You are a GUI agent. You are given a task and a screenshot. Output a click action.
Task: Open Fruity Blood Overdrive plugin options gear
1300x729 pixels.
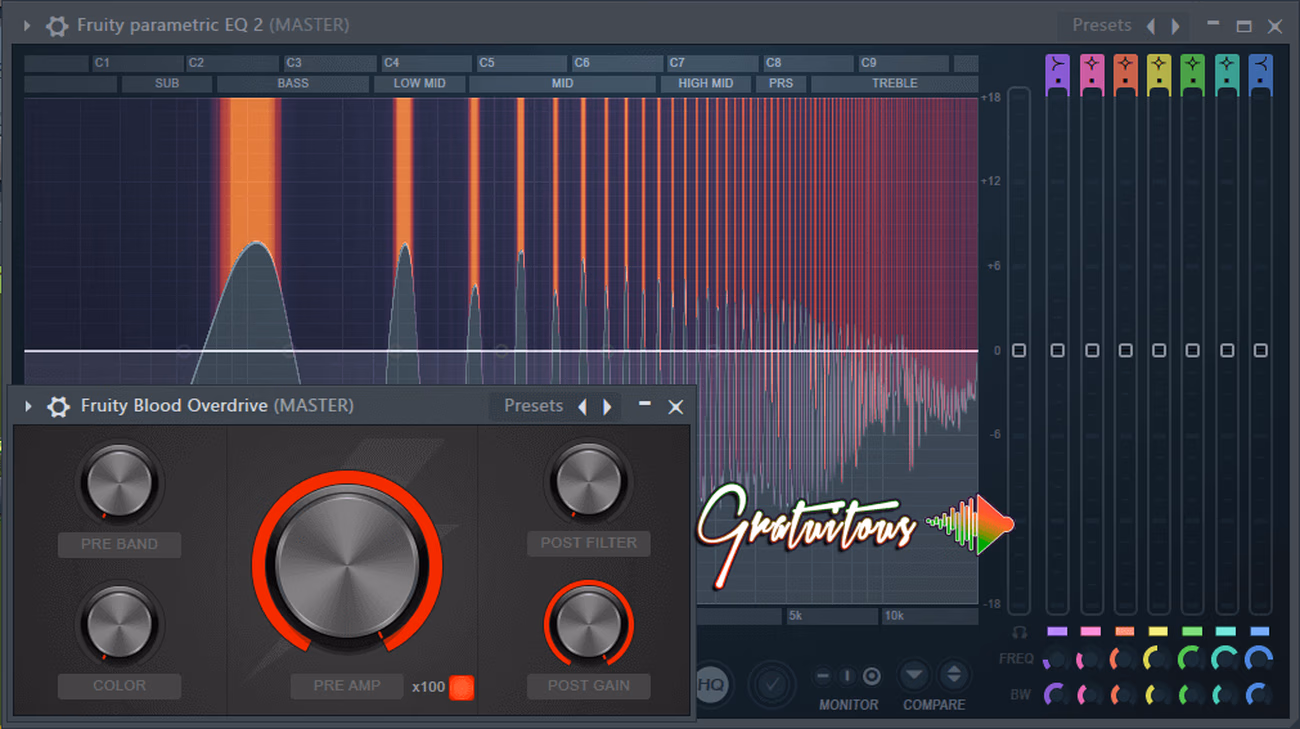click(58, 406)
